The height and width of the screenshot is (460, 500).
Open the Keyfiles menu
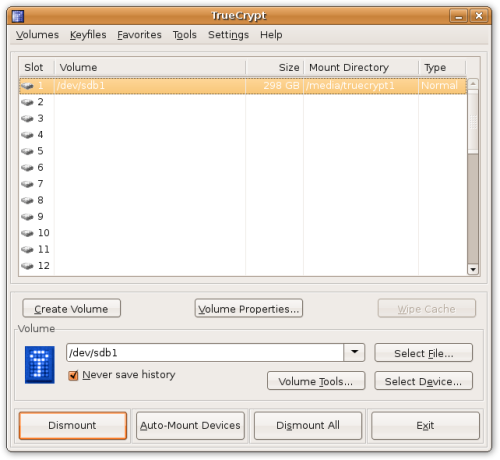[88, 35]
